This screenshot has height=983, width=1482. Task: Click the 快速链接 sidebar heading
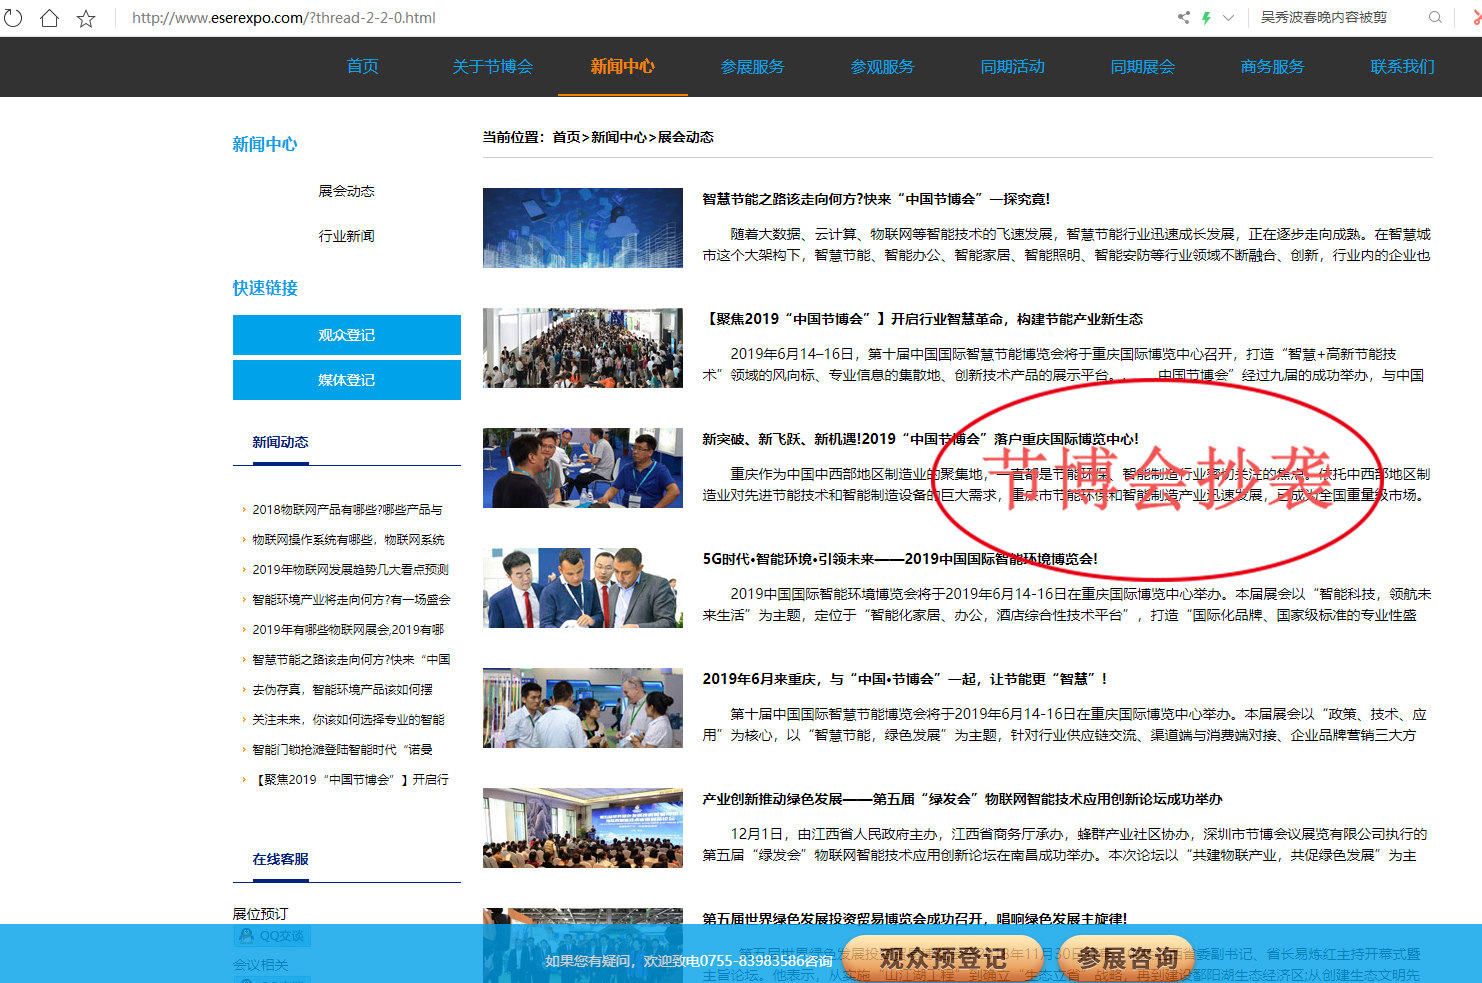click(x=265, y=288)
